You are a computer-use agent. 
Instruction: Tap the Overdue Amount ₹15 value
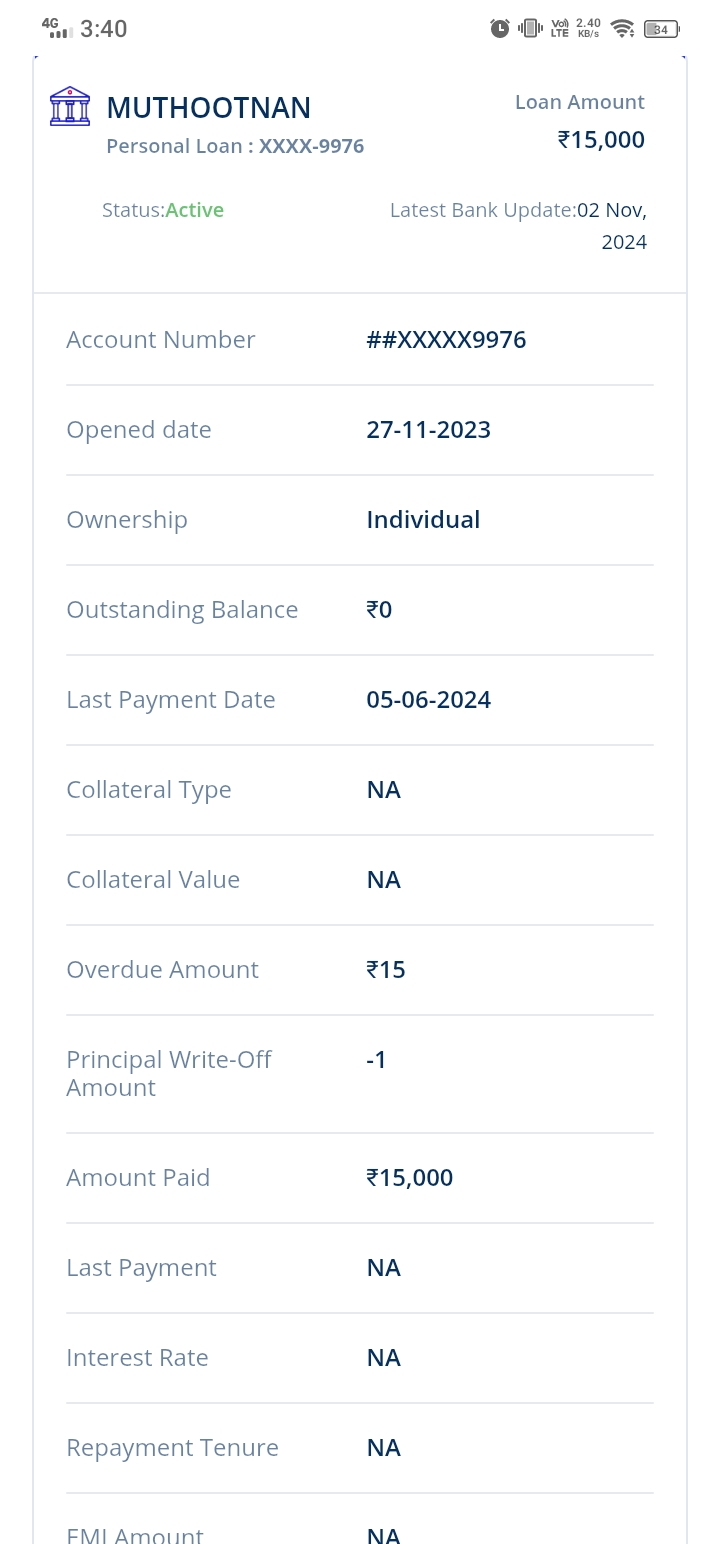(385, 970)
